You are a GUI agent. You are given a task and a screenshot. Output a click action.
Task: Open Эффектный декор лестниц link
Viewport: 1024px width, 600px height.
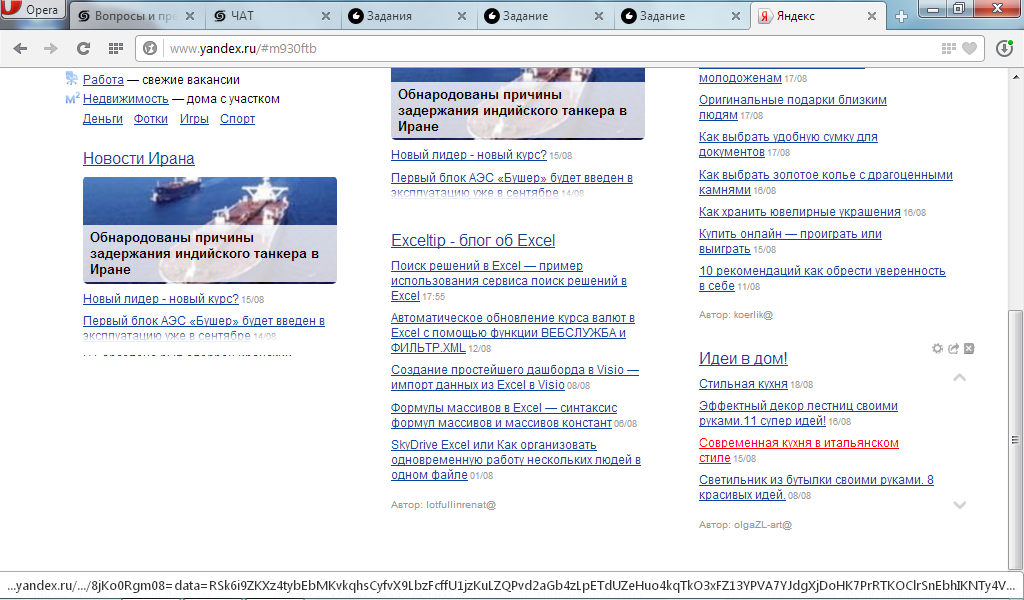tap(798, 413)
